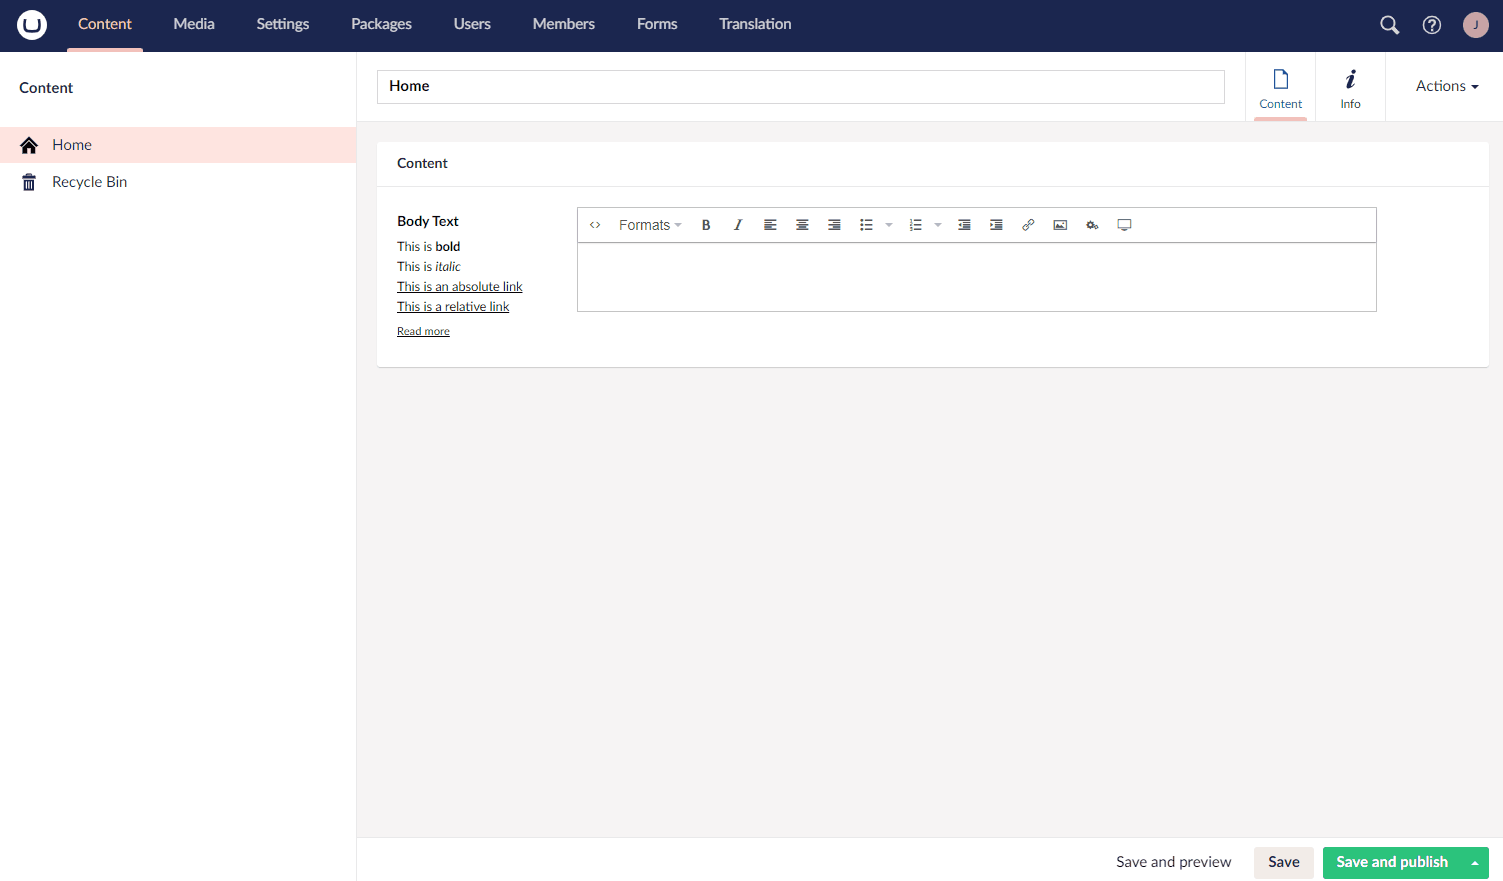Image resolution: width=1503 pixels, height=881 pixels.
Task: Open the media picker image icon
Action: click(1060, 225)
